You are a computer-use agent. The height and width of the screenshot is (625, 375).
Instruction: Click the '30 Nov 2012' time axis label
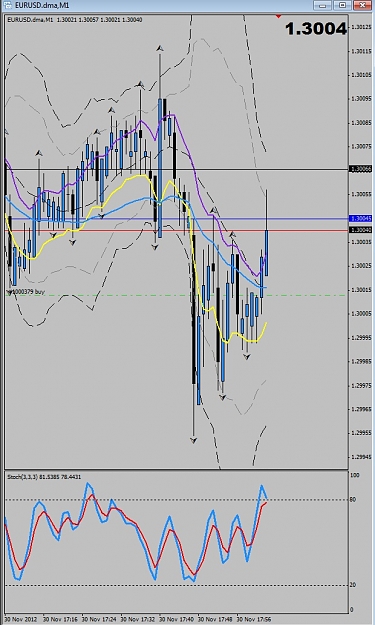[x=21, y=620]
